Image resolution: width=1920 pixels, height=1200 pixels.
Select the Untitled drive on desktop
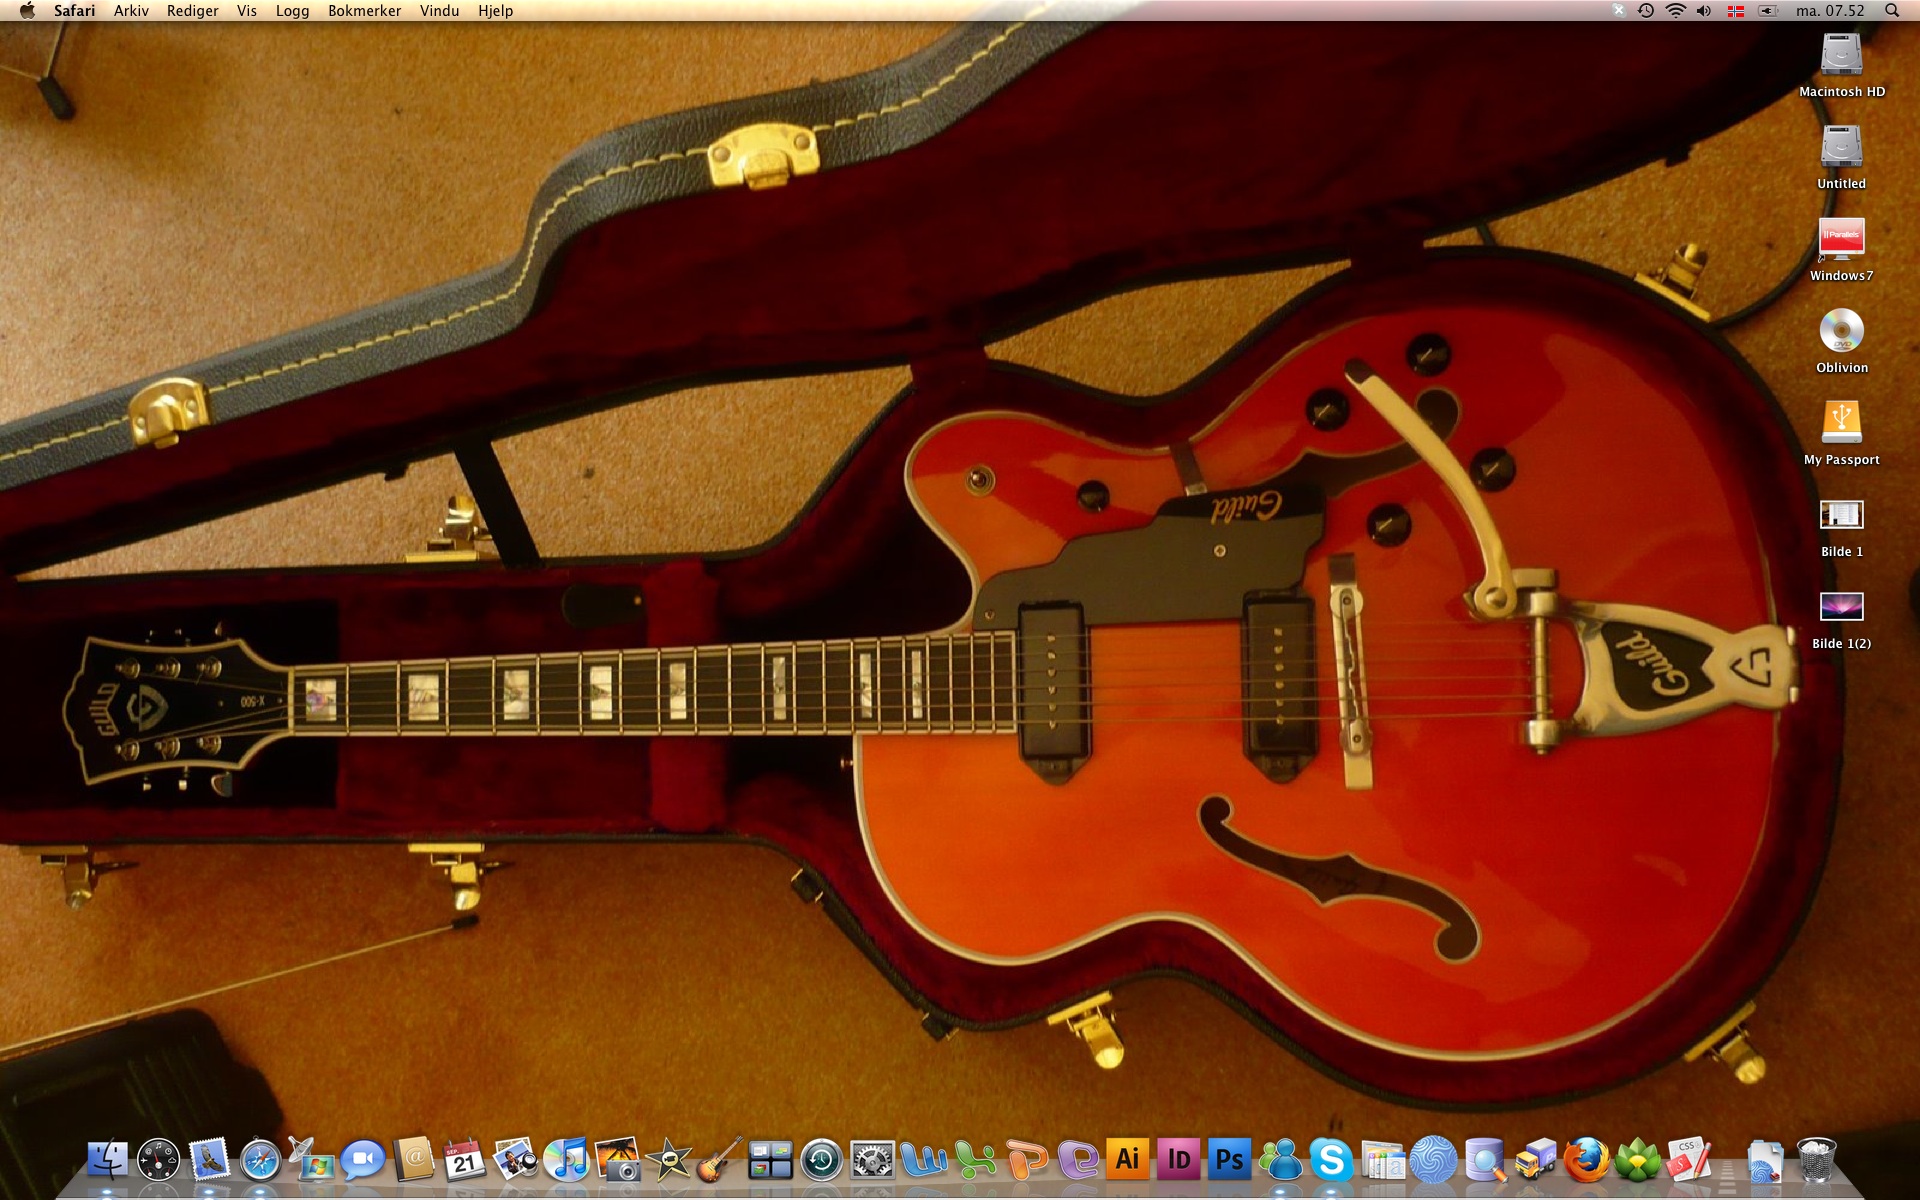click(x=1841, y=157)
